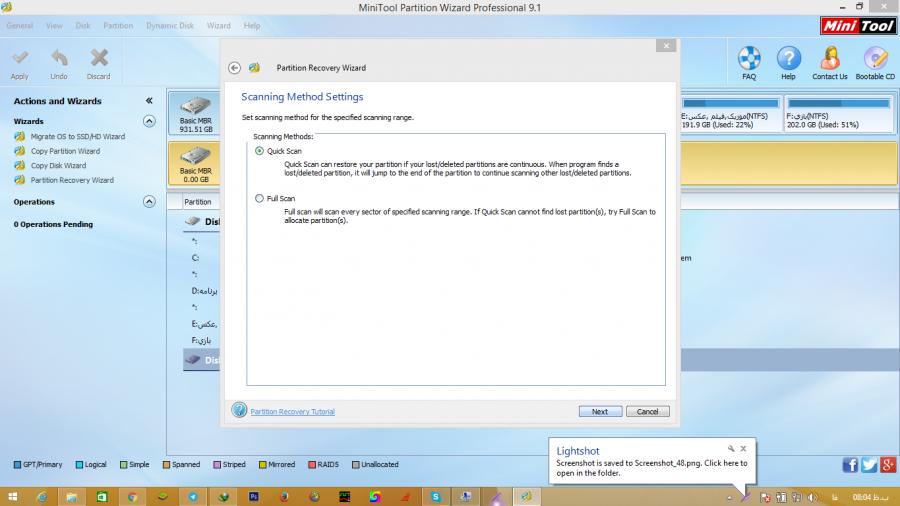The image size is (900, 506).
Task: Click the Unallocated legend color box
Action: point(355,465)
